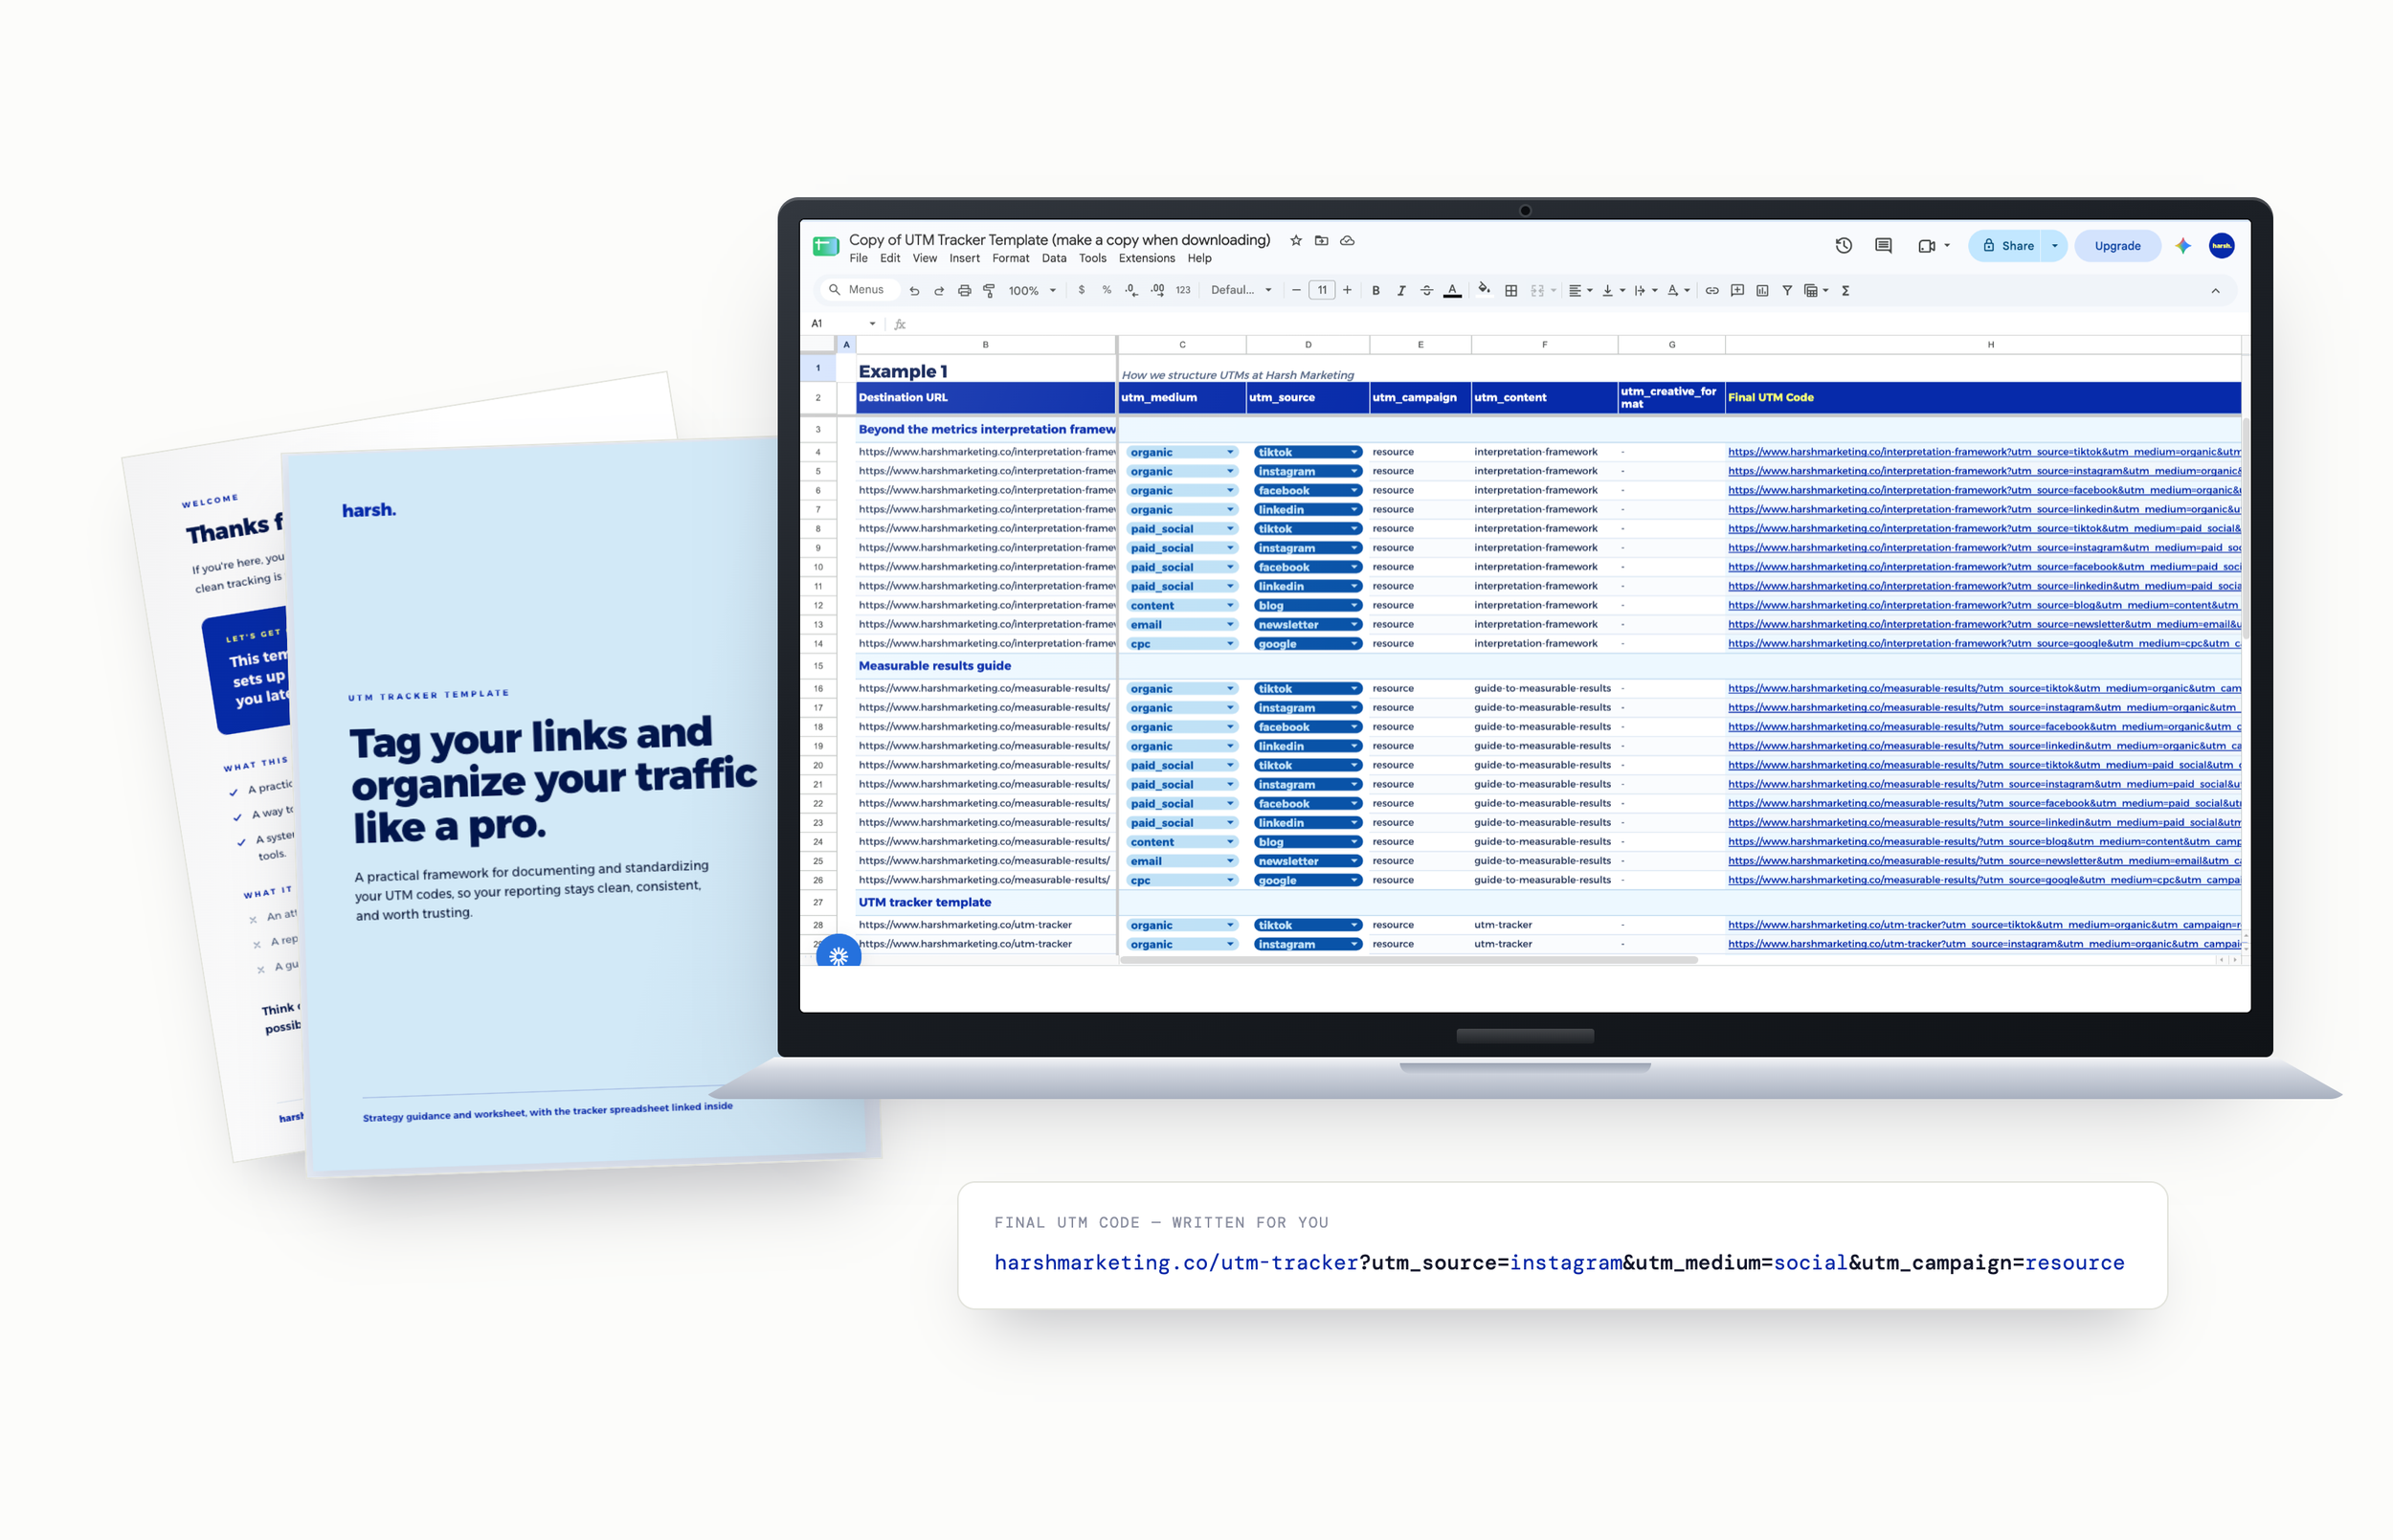Increase font size with the plus button

click(1347, 290)
